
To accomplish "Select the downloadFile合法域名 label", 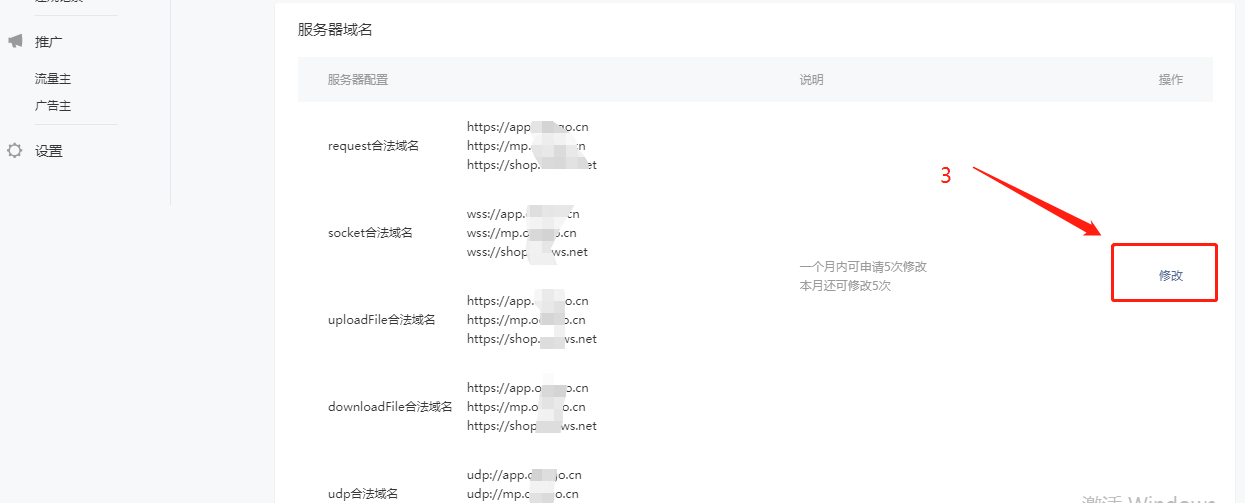I will [390, 407].
